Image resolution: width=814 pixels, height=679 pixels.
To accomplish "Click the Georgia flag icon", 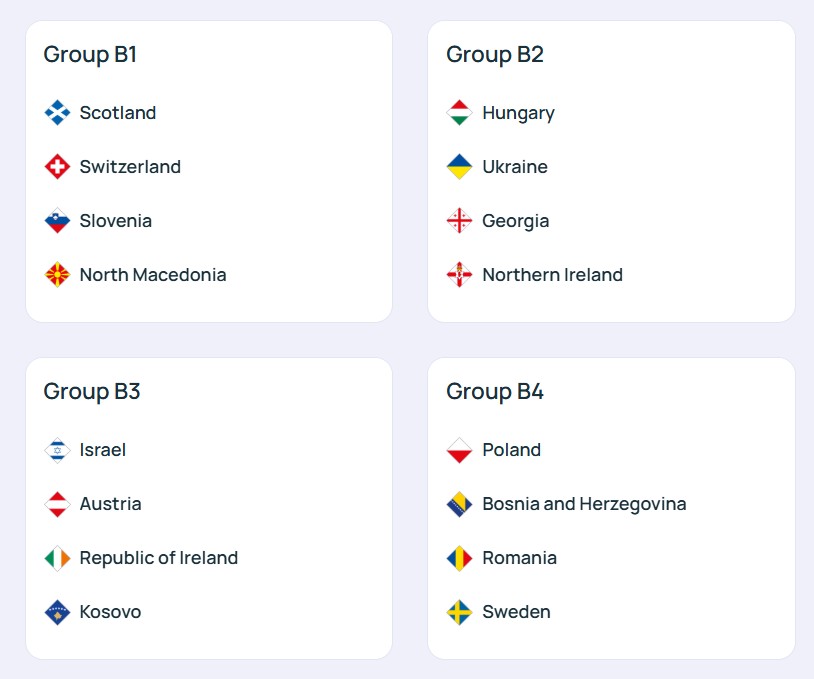I will click(459, 221).
